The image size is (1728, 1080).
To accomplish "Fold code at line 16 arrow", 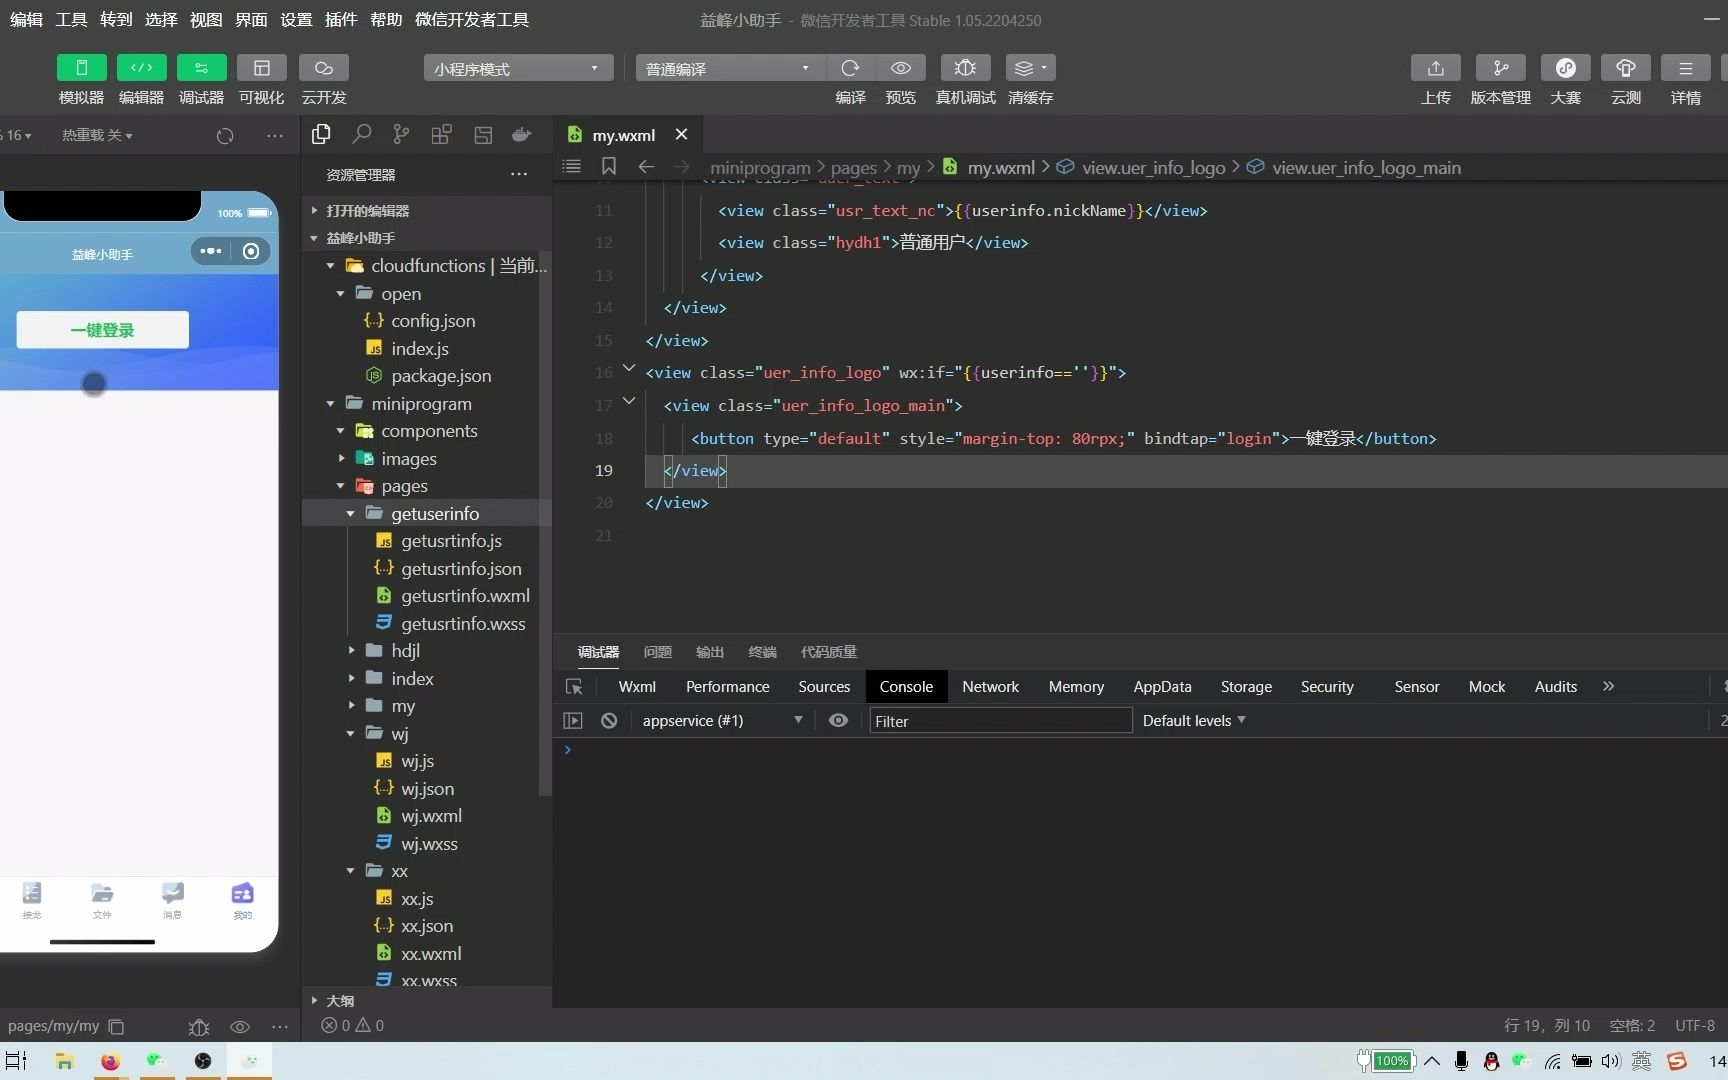I will point(629,369).
